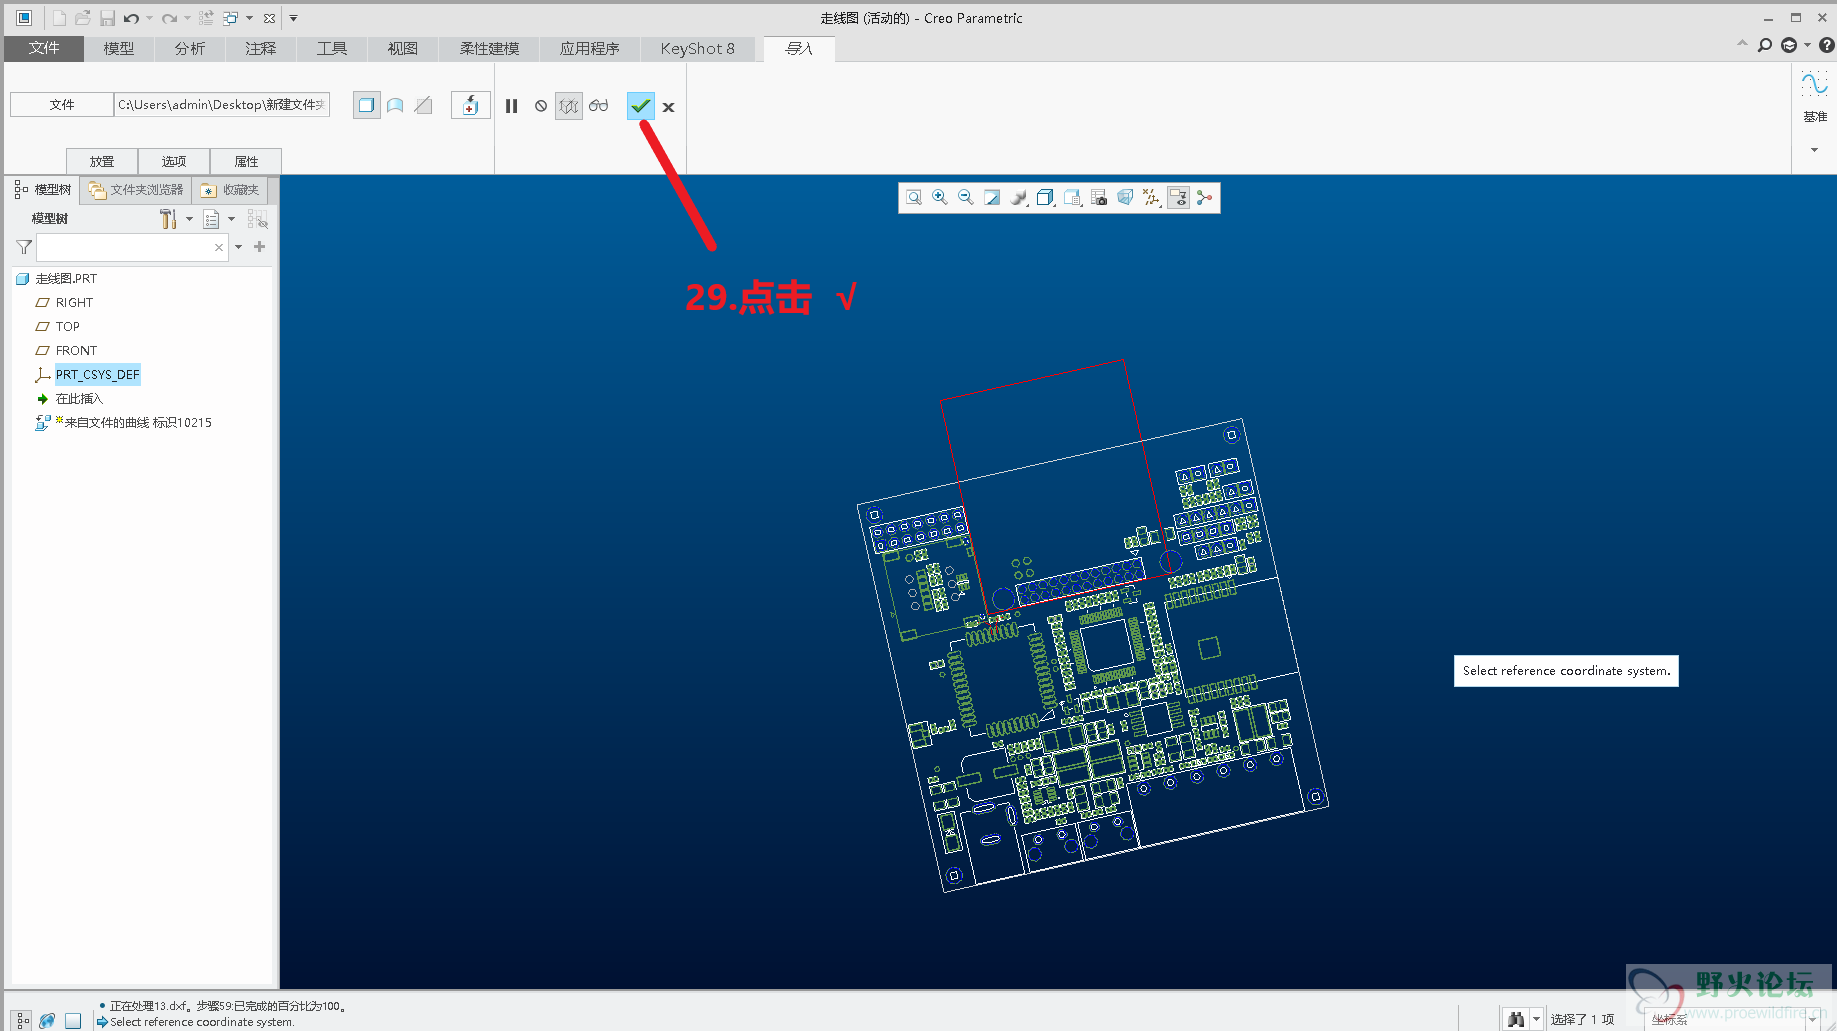Click the regenerate icon in quick access
Screen dimensions: 1837x1031
click(206, 18)
